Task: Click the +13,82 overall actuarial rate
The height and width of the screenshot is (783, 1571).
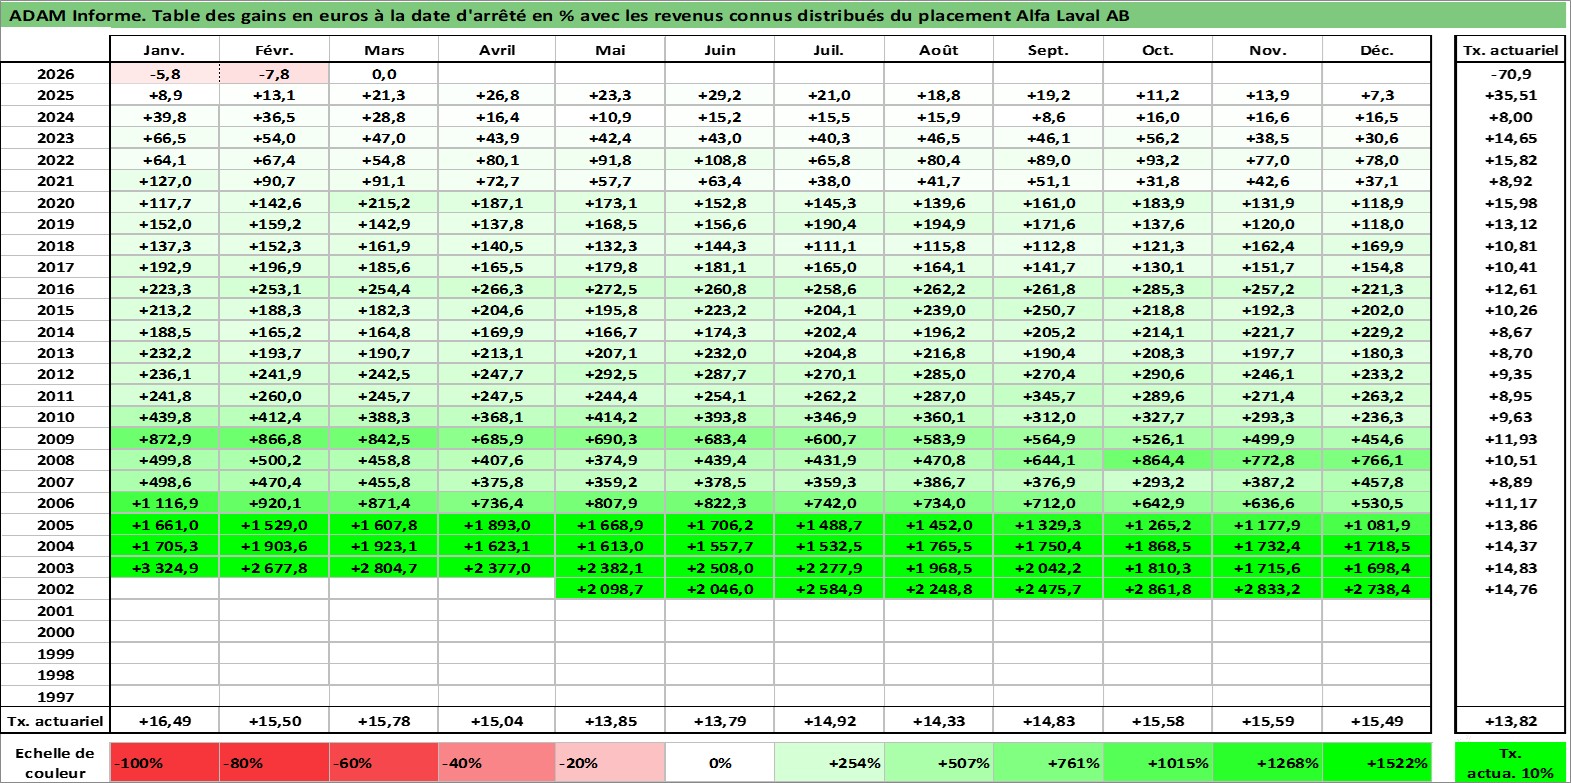Action: tap(1510, 721)
